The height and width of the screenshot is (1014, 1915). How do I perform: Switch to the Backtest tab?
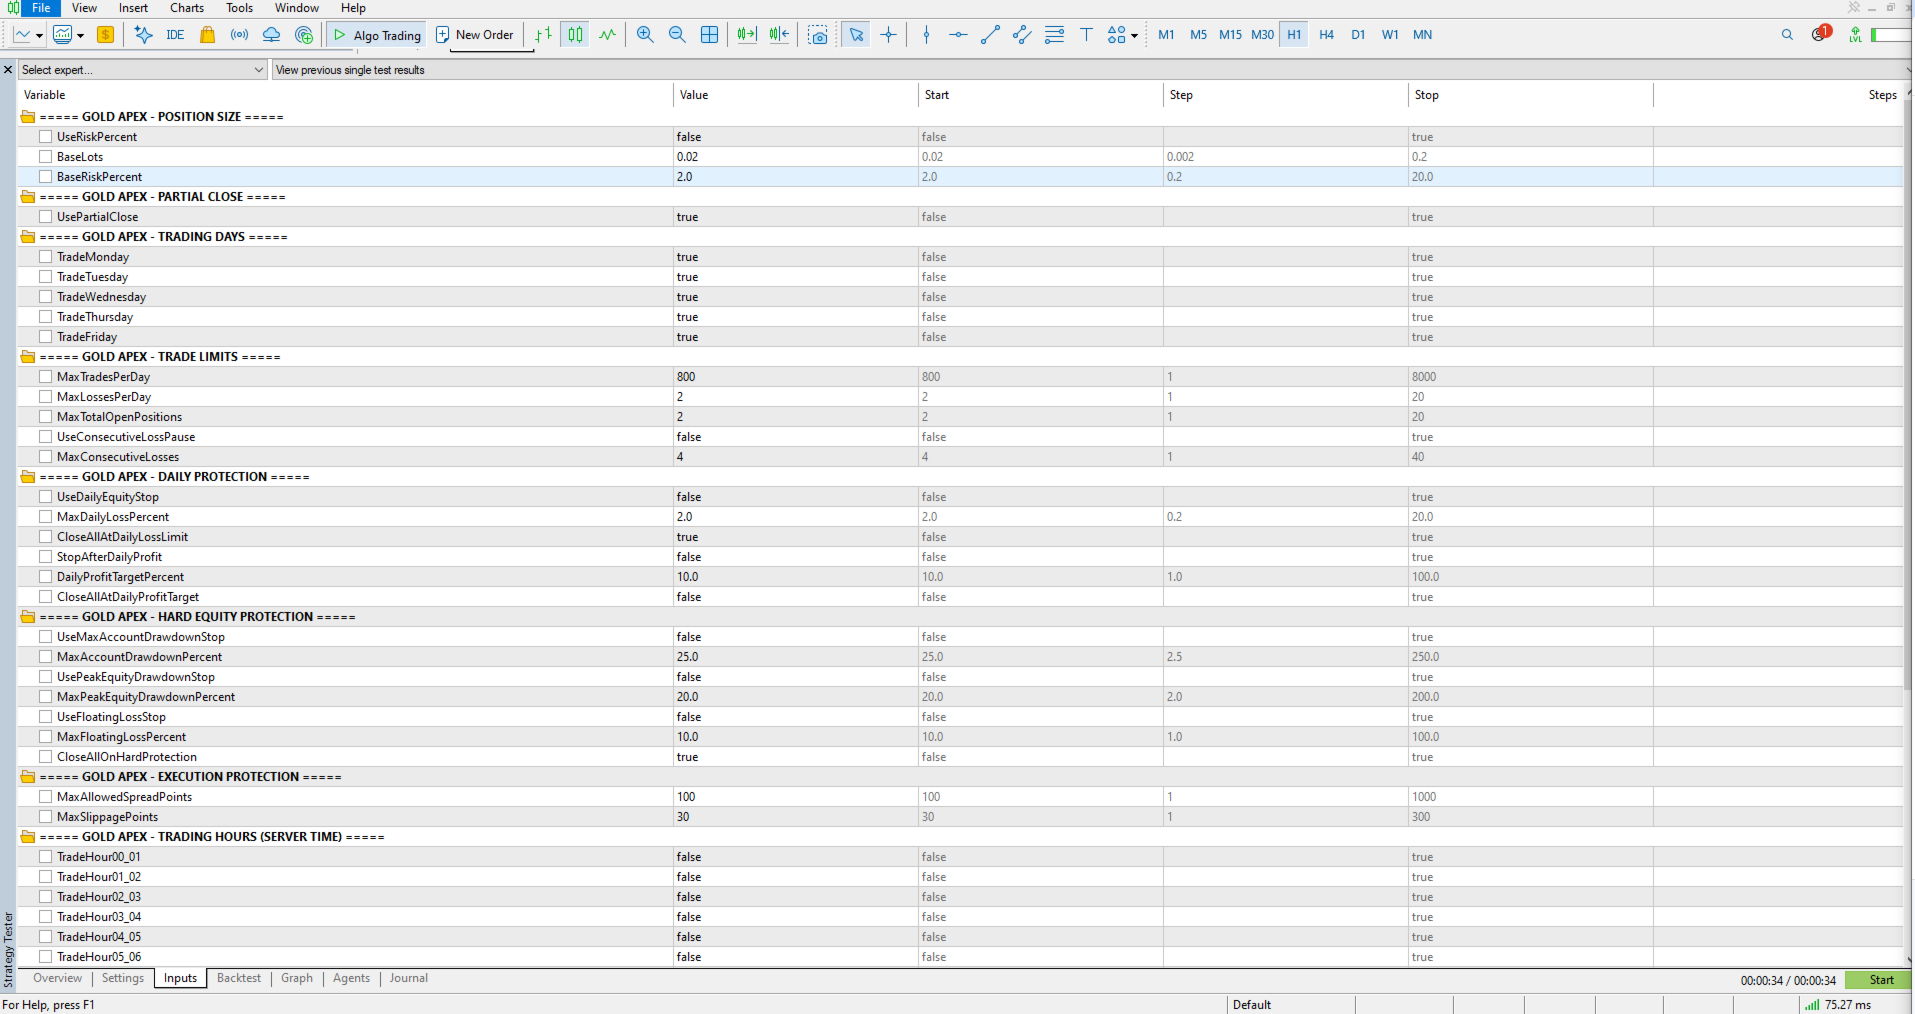point(239,978)
